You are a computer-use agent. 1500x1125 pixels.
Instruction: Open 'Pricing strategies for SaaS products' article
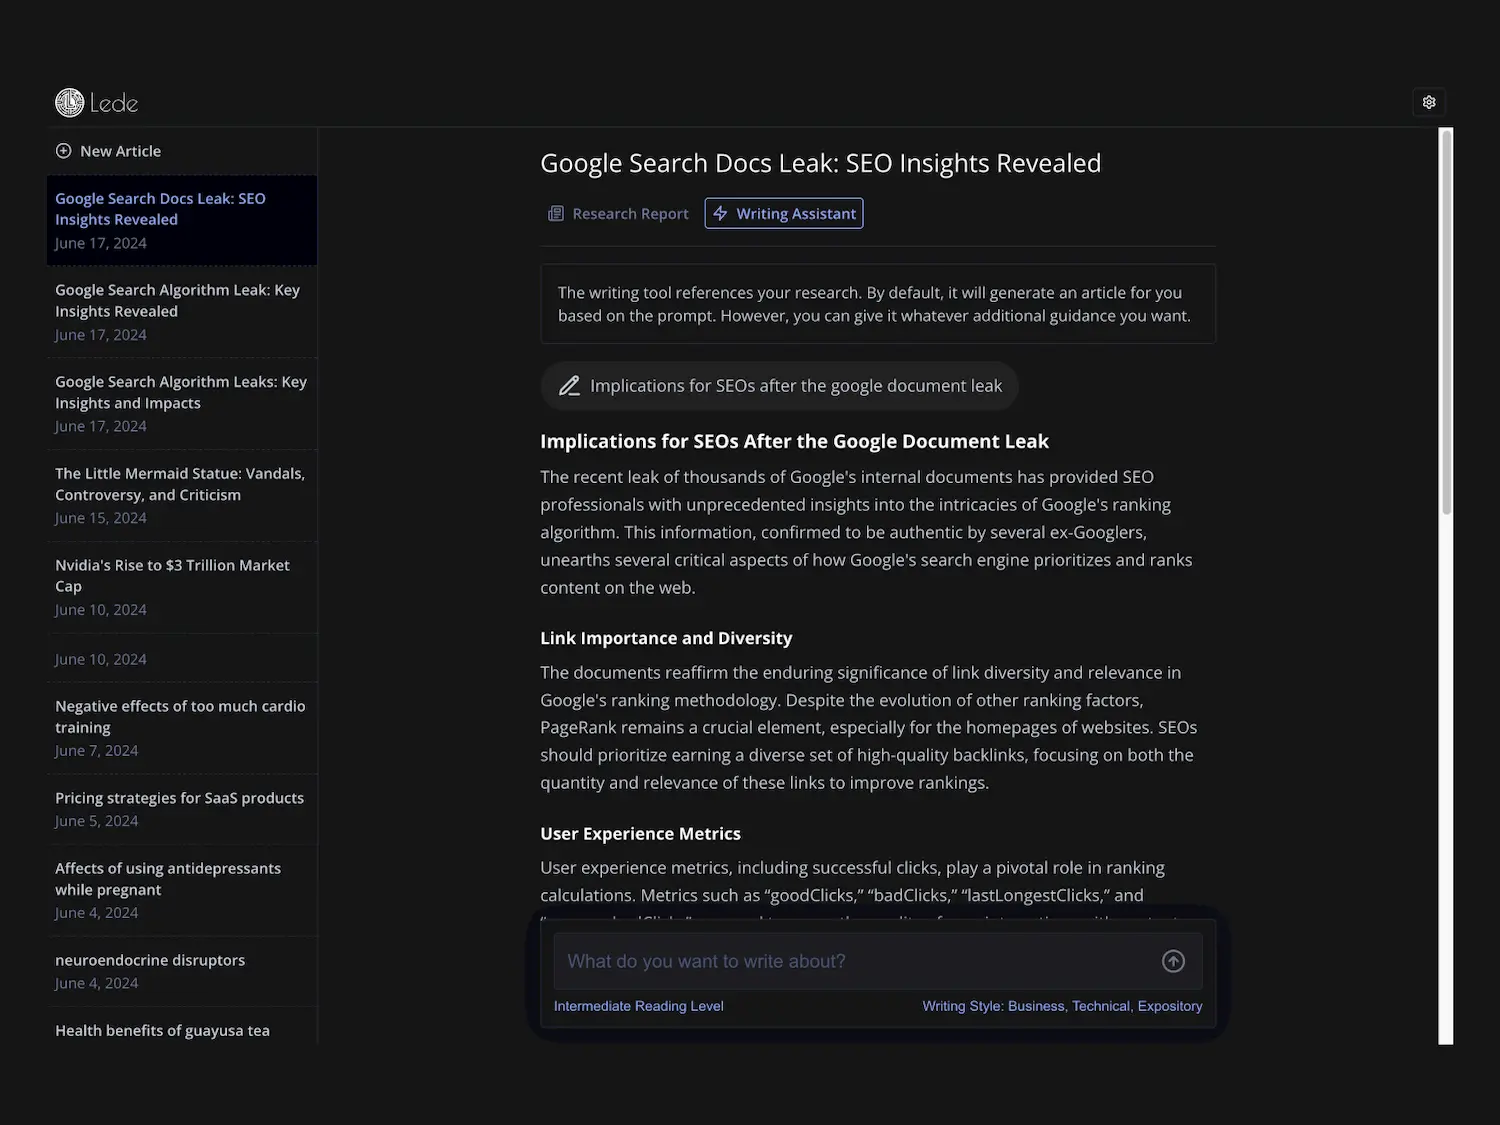pyautogui.click(x=182, y=809)
